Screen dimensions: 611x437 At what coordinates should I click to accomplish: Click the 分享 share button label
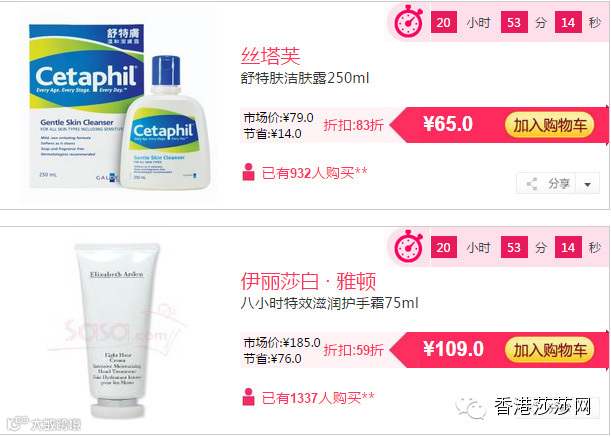point(559,183)
